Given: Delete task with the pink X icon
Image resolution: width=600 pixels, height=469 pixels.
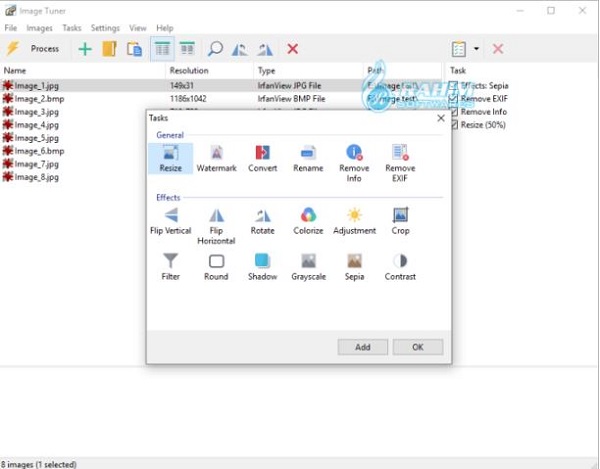Looking at the screenshot, I should point(498,49).
